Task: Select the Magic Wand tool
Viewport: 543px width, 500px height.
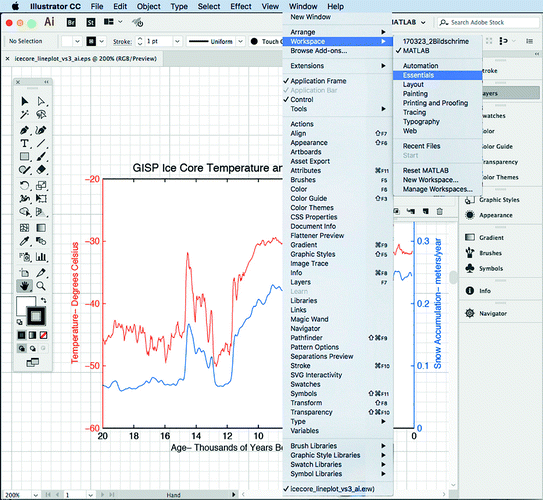Action: tap(24, 114)
